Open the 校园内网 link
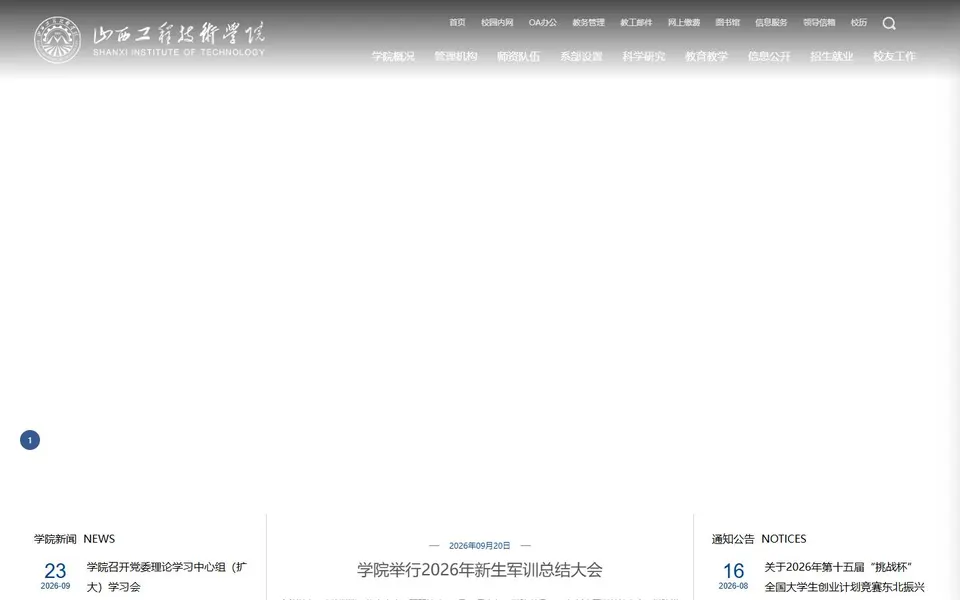Viewport: 960px width, 600px height. tap(497, 23)
